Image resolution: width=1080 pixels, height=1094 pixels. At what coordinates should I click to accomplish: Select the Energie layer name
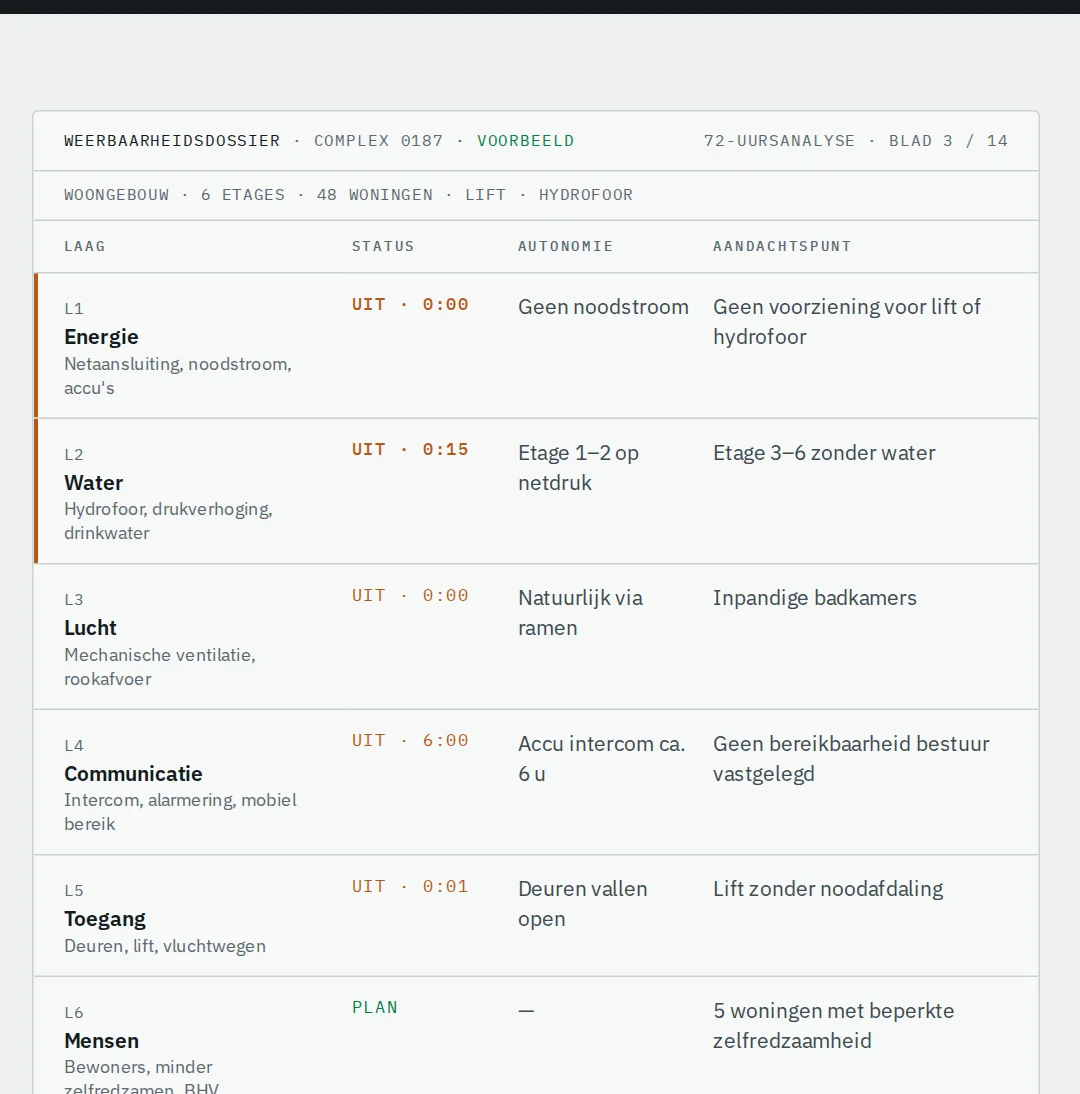coord(101,337)
